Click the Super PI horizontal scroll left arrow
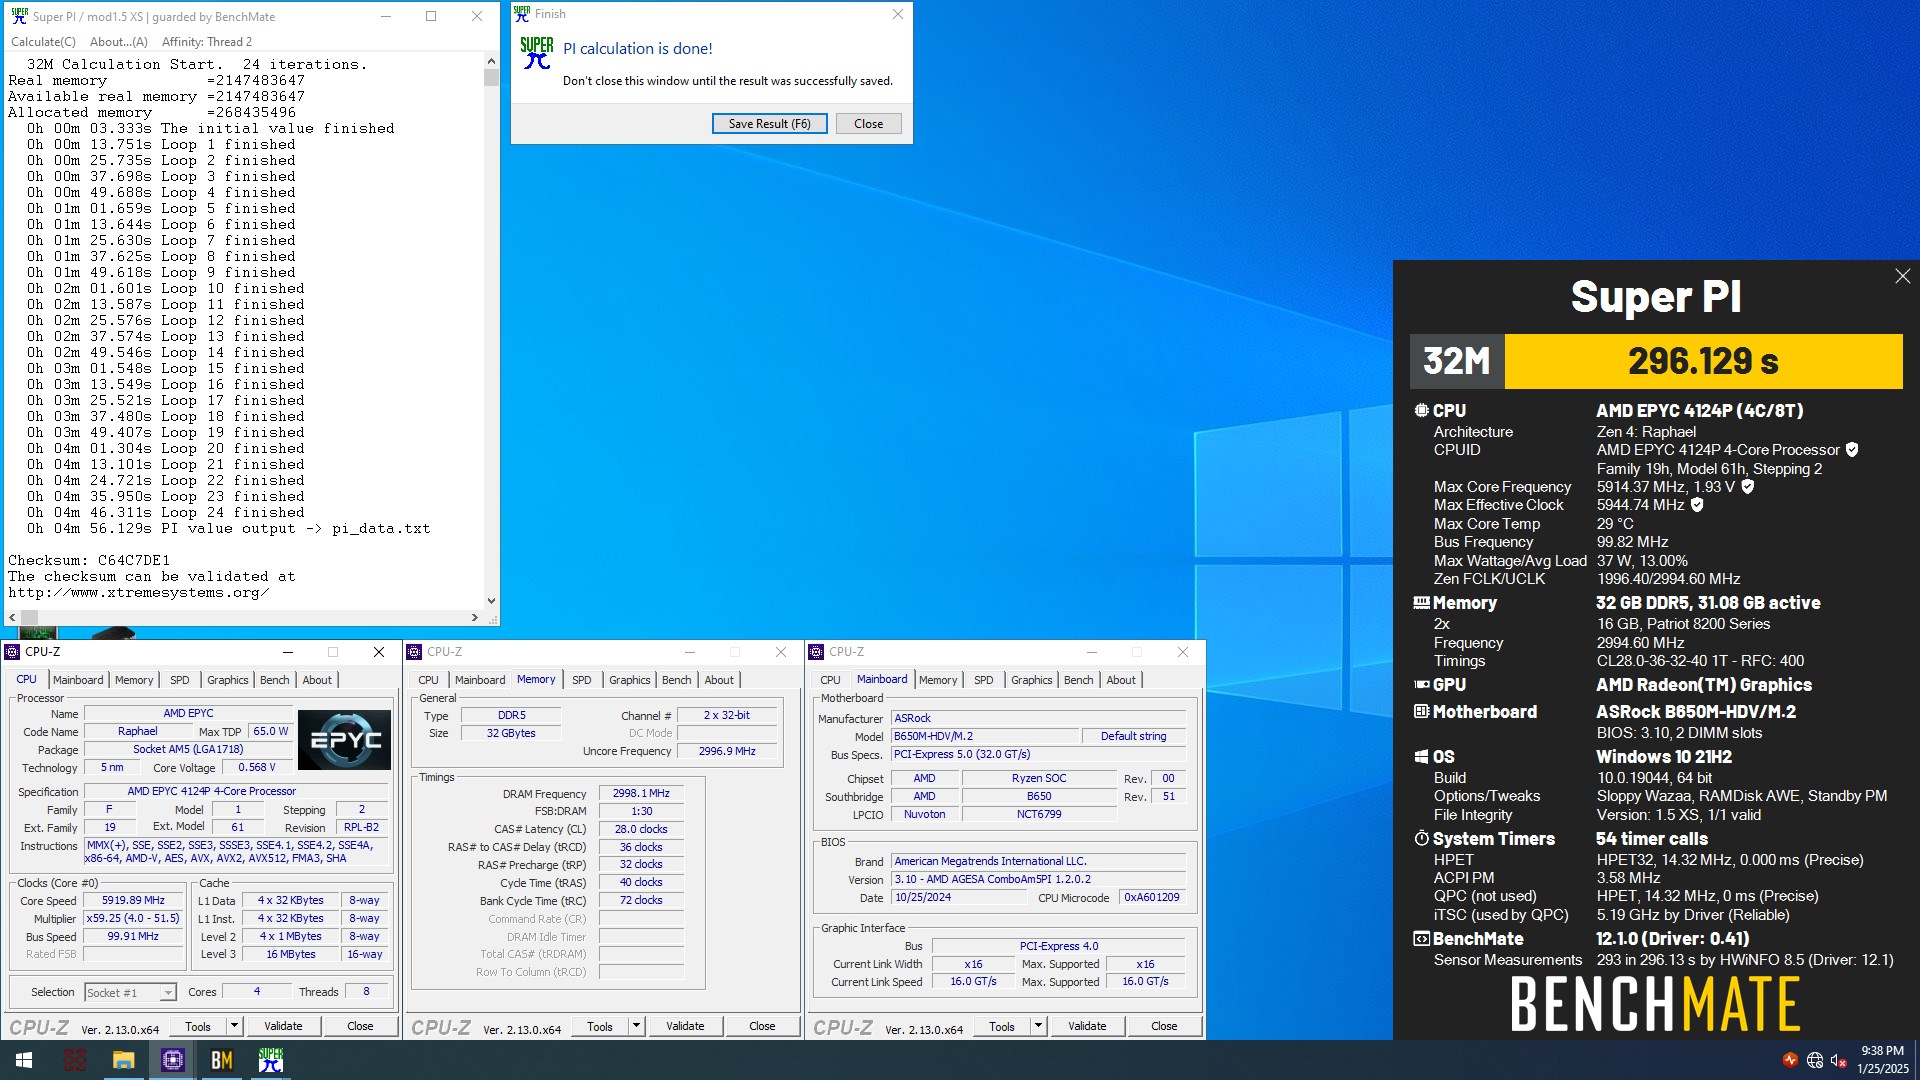The height and width of the screenshot is (1080, 1920). 12,618
